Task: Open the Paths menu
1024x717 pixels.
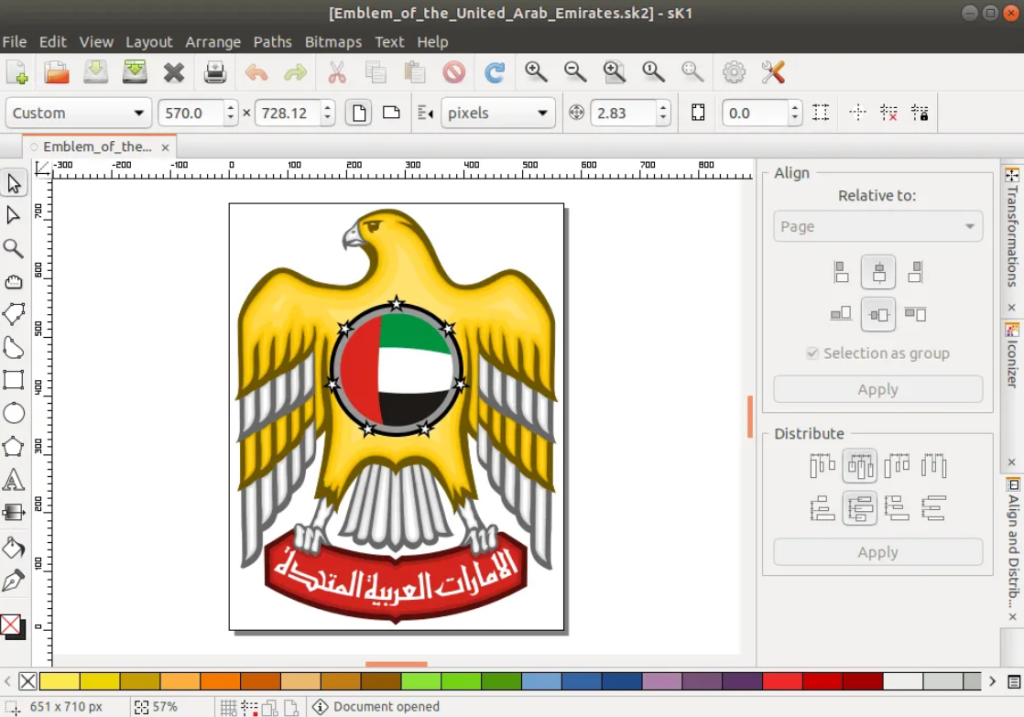Action: click(x=272, y=42)
